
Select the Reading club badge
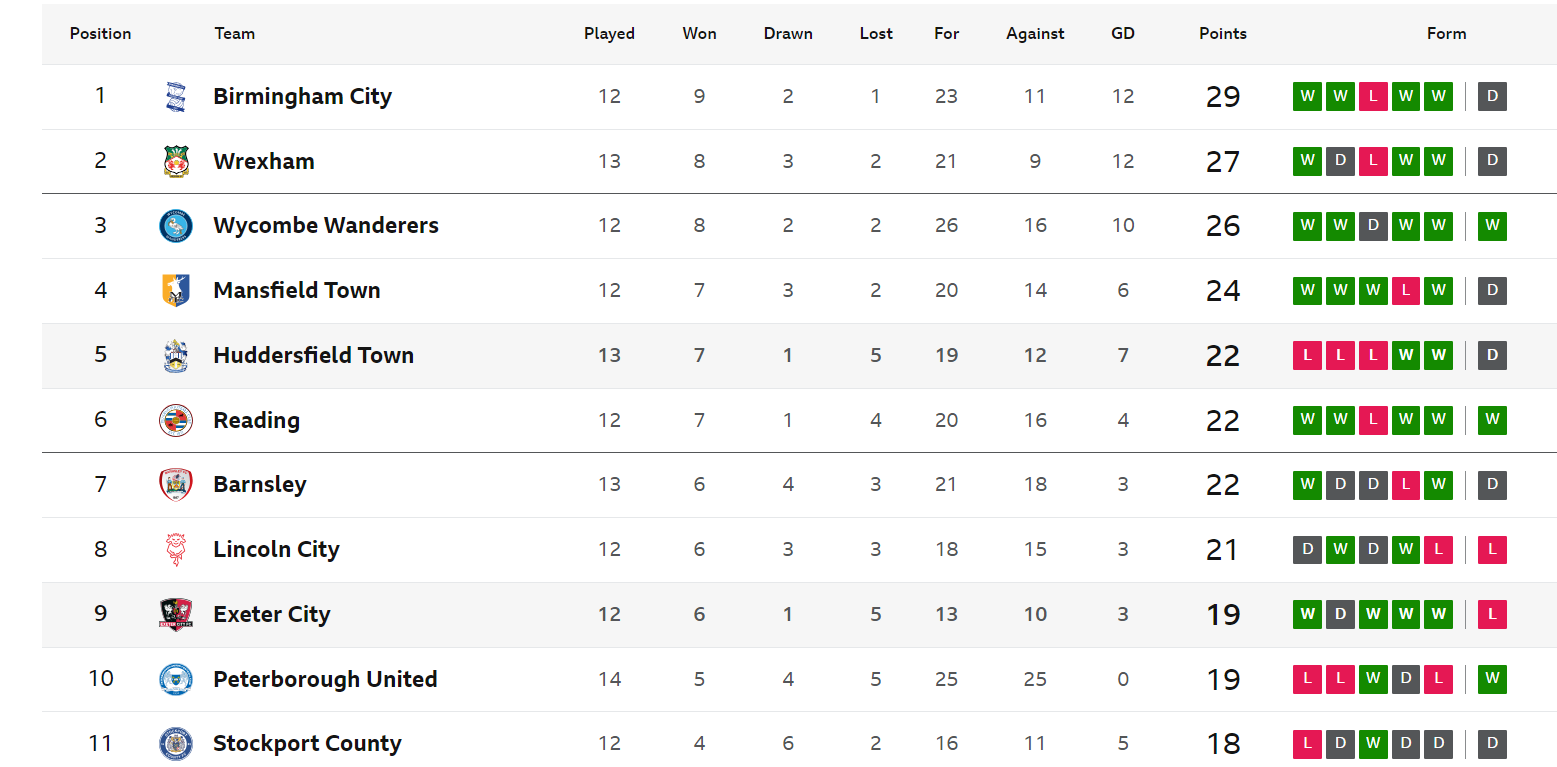click(x=176, y=420)
